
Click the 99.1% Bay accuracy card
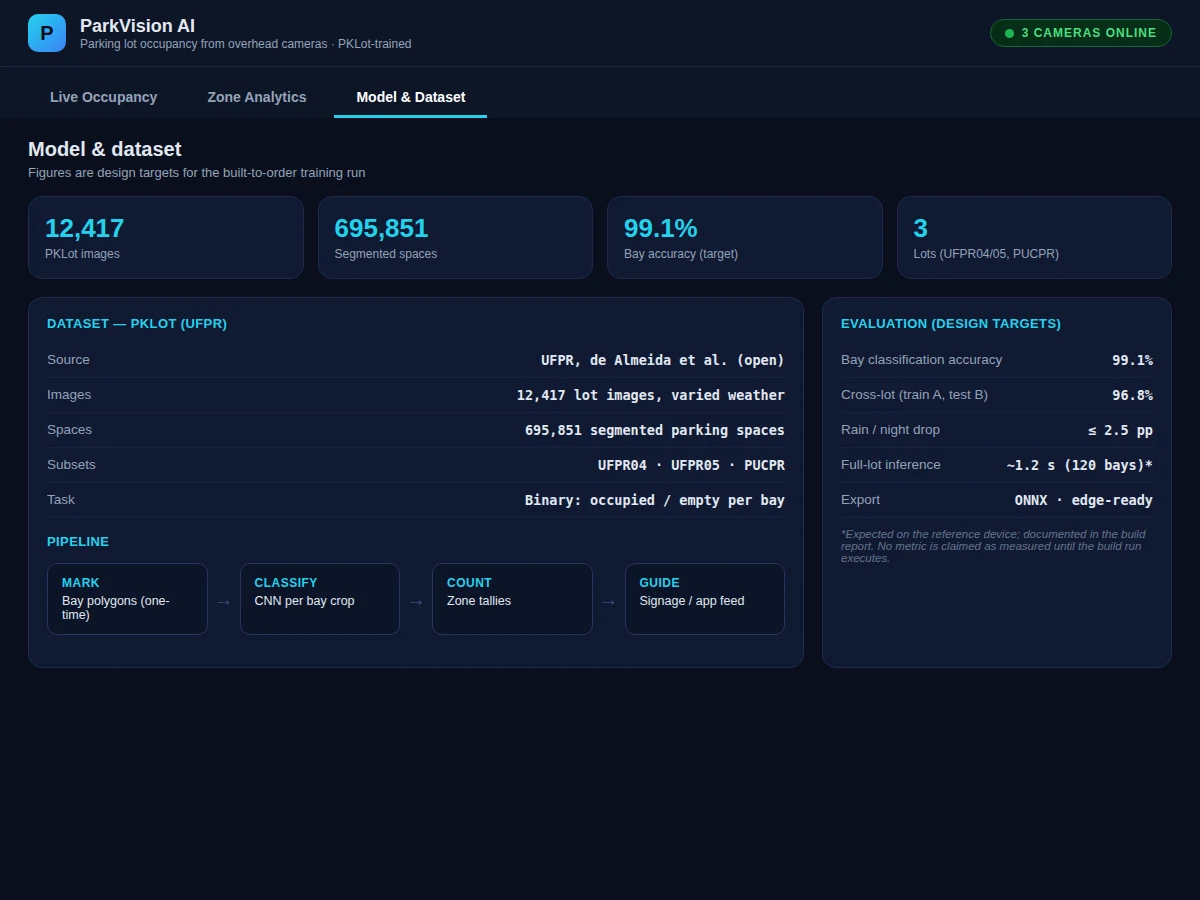pos(745,237)
